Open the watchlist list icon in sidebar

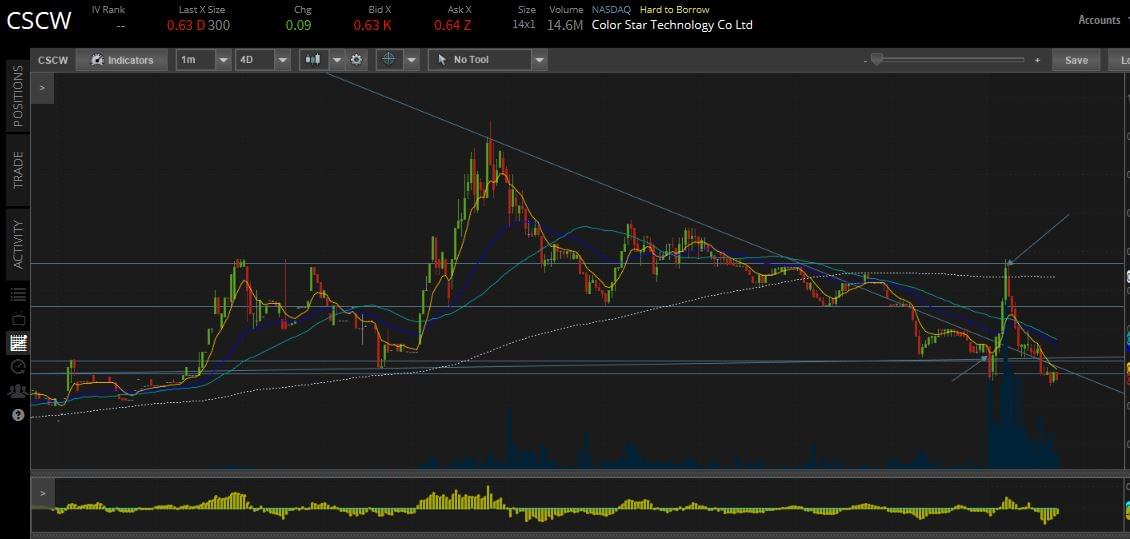[18, 294]
